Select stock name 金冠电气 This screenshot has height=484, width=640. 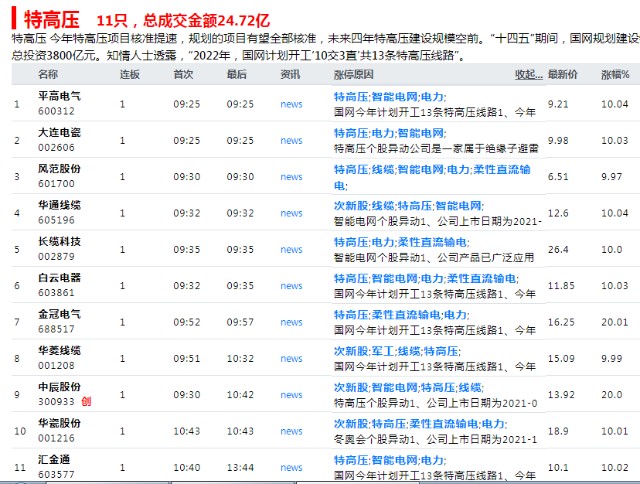coord(59,314)
